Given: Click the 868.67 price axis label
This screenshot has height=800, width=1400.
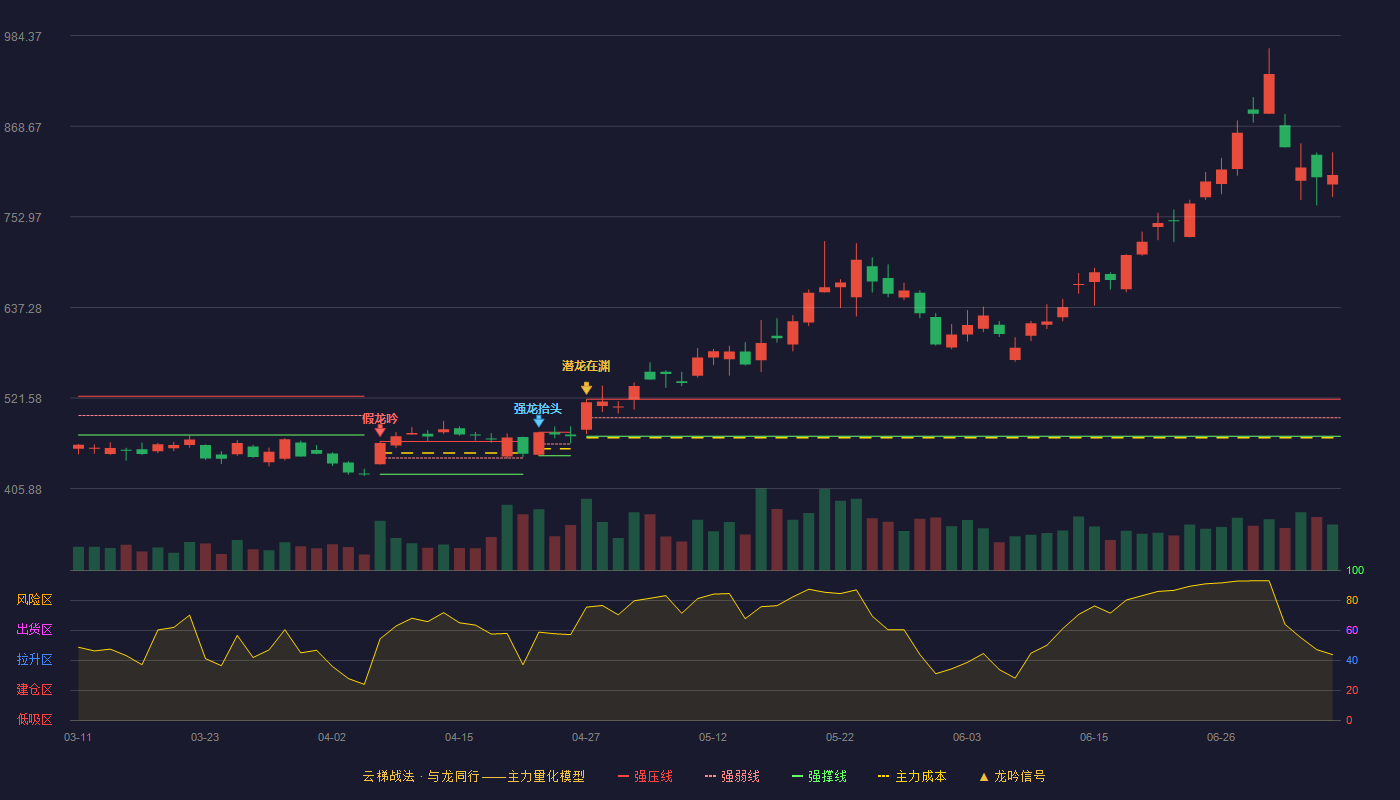Looking at the screenshot, I should [23, 128].
